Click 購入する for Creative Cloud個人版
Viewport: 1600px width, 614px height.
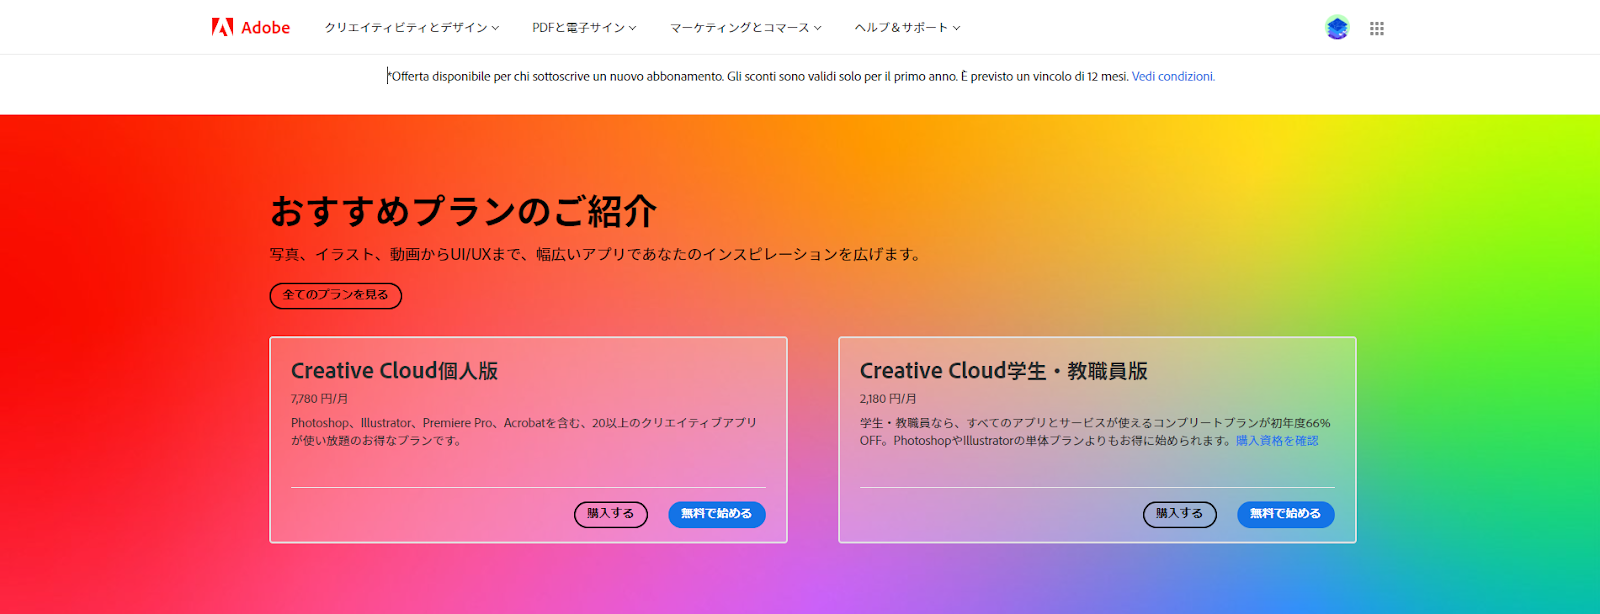point(611,514)
